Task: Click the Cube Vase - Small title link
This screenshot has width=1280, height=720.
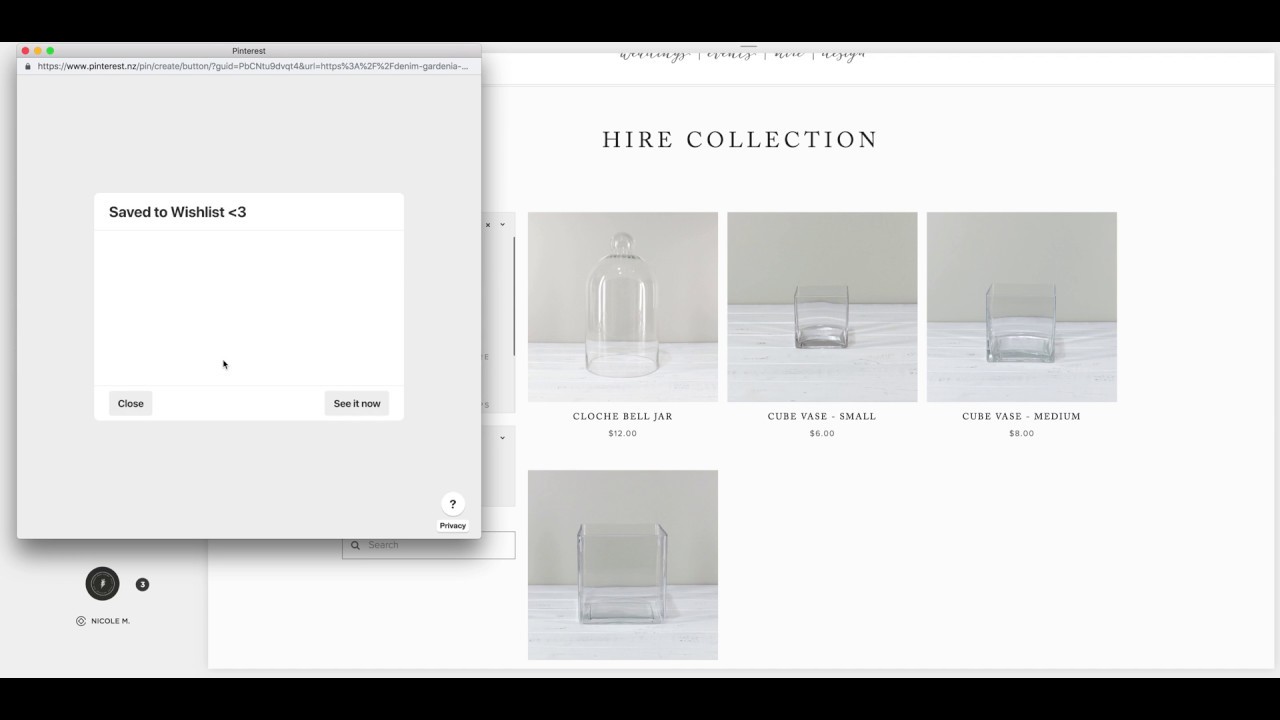Action: pos(822,416)
